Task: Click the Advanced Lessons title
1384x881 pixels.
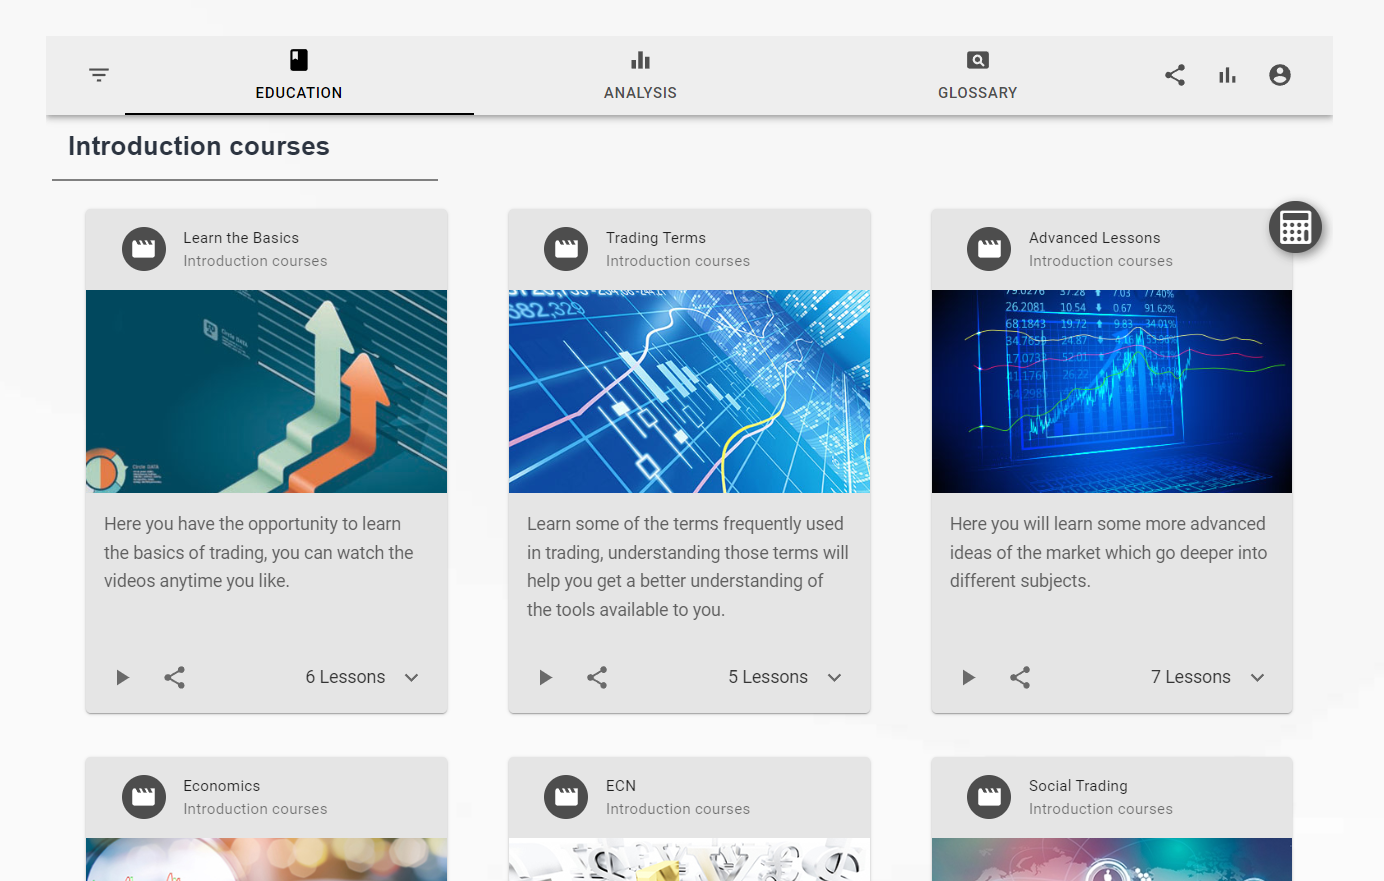Action: tap(1095, 238)
